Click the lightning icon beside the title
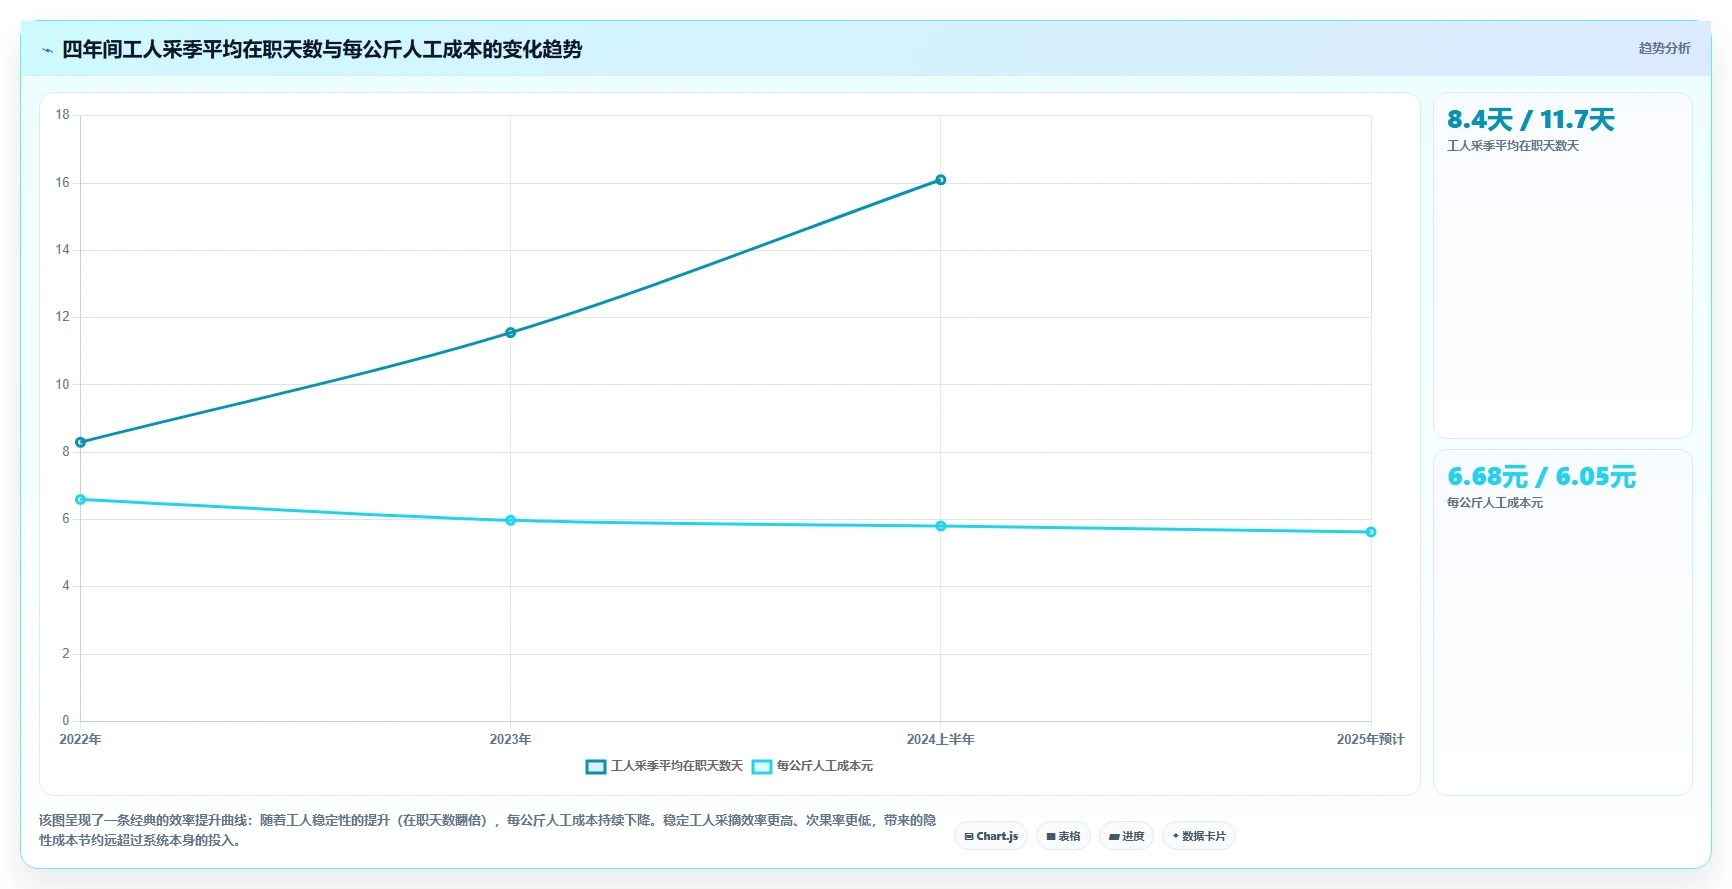 click(x=47, y=50)
